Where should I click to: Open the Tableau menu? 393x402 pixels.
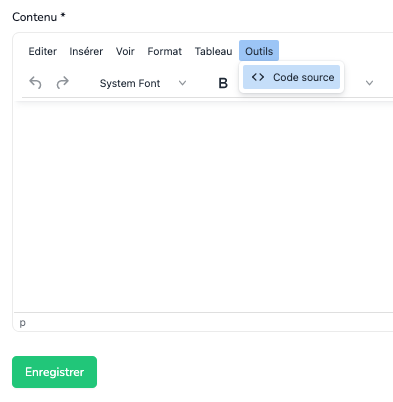pos(213,51)
